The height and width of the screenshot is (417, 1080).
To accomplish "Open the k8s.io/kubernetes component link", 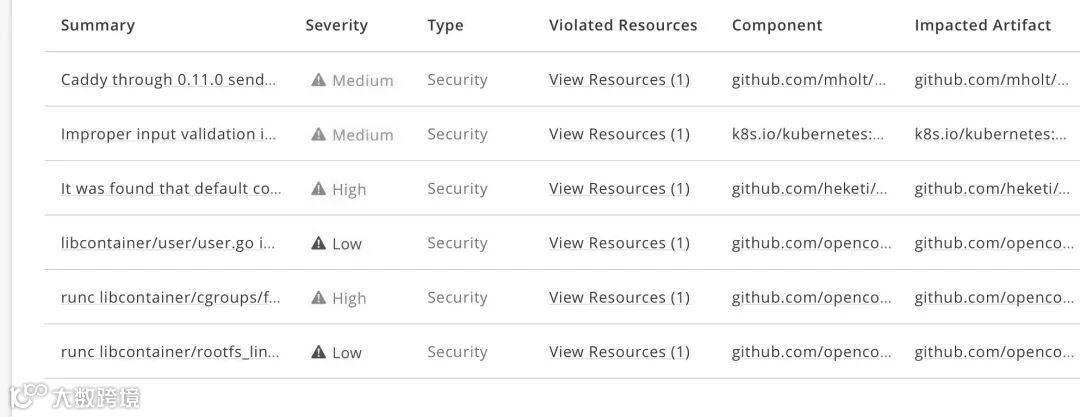I will click(x=808, y=134).
